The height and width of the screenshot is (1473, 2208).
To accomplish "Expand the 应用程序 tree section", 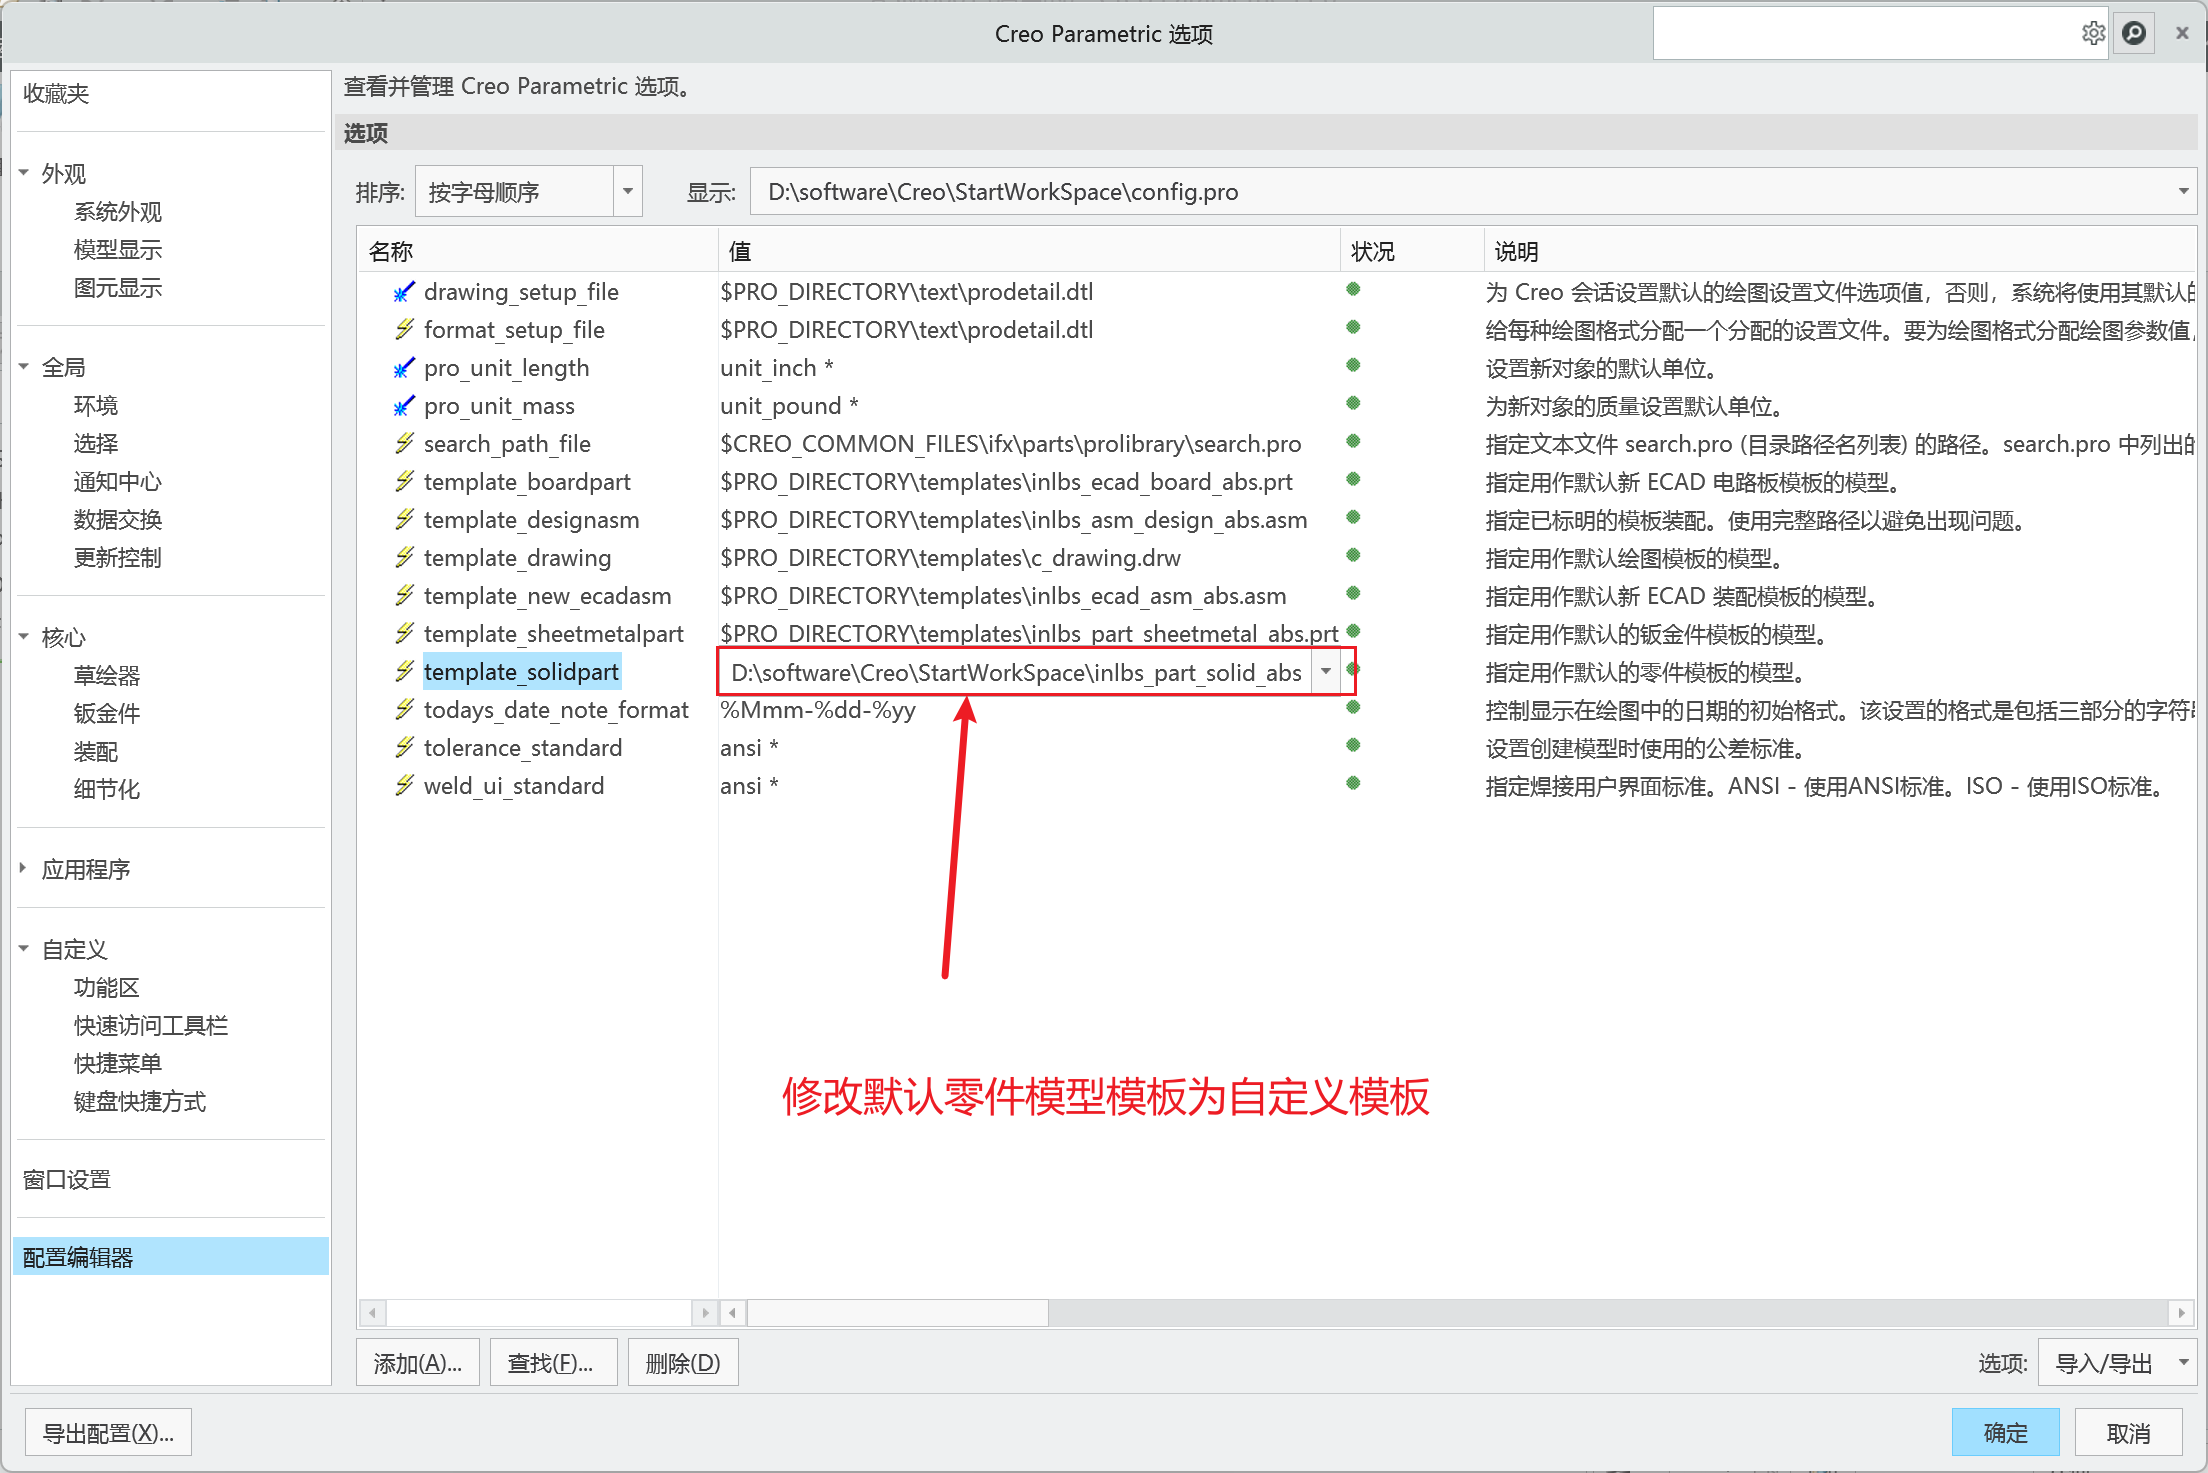I will 24,869.
